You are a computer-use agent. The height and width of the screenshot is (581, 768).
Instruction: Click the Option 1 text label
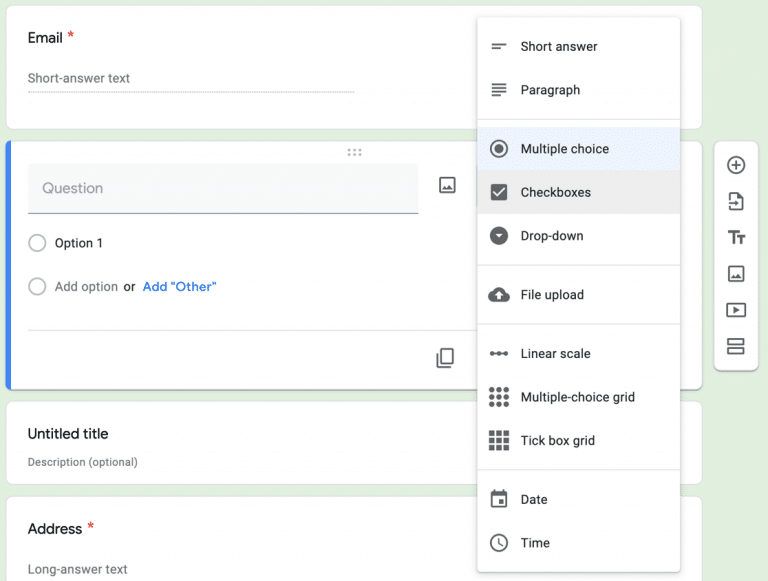click(x=78, y=243)
